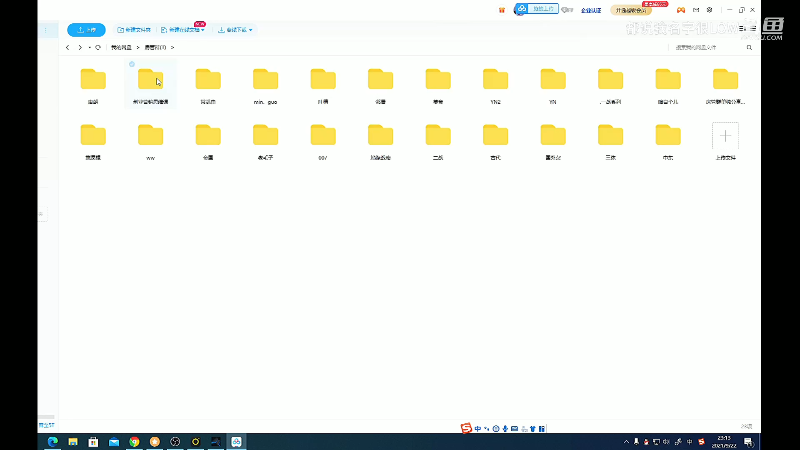Open File Explorer from the taskbar
This screenshot has height=450, width=800.
tap(73, 442)
